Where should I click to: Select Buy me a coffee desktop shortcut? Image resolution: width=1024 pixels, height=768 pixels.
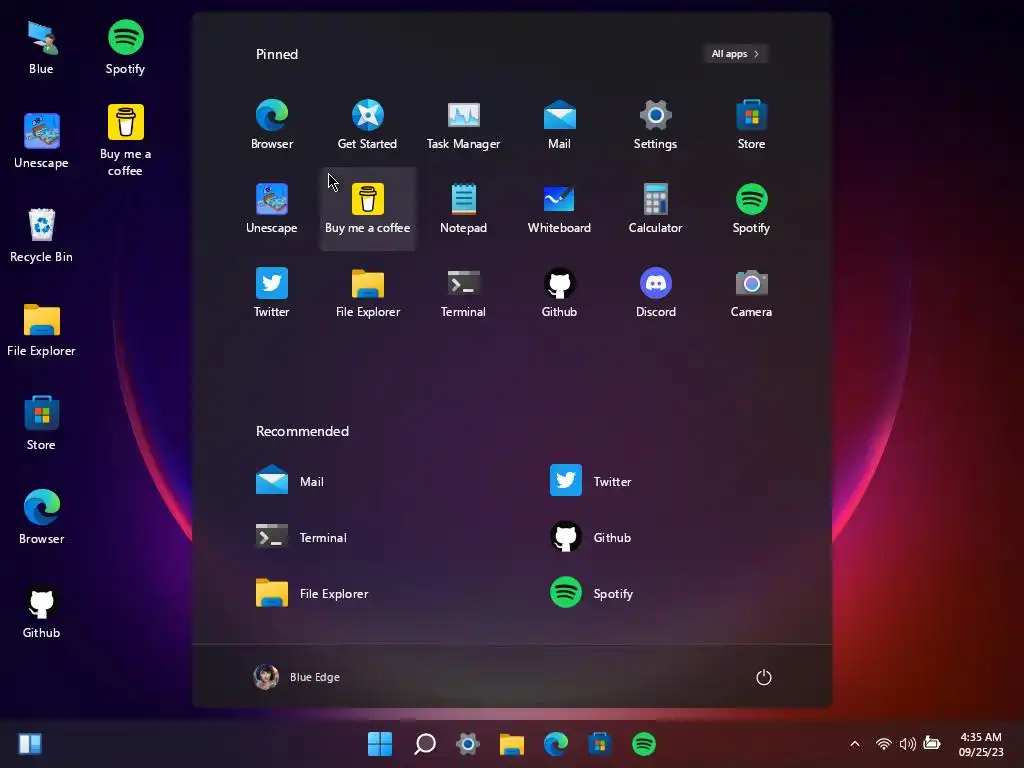pos(125,141)
